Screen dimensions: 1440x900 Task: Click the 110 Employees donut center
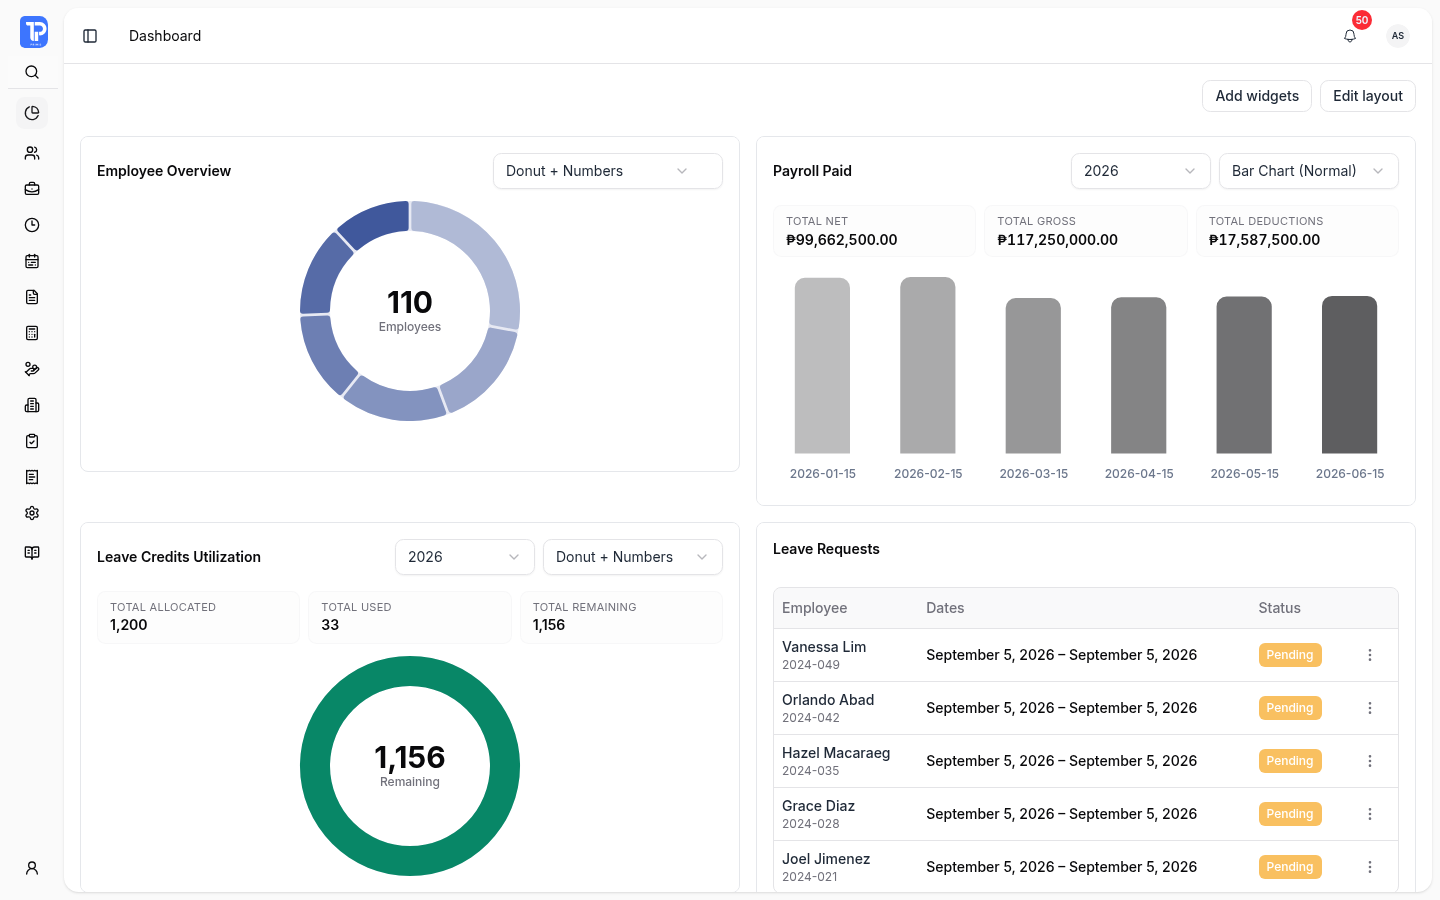[410, 311]
